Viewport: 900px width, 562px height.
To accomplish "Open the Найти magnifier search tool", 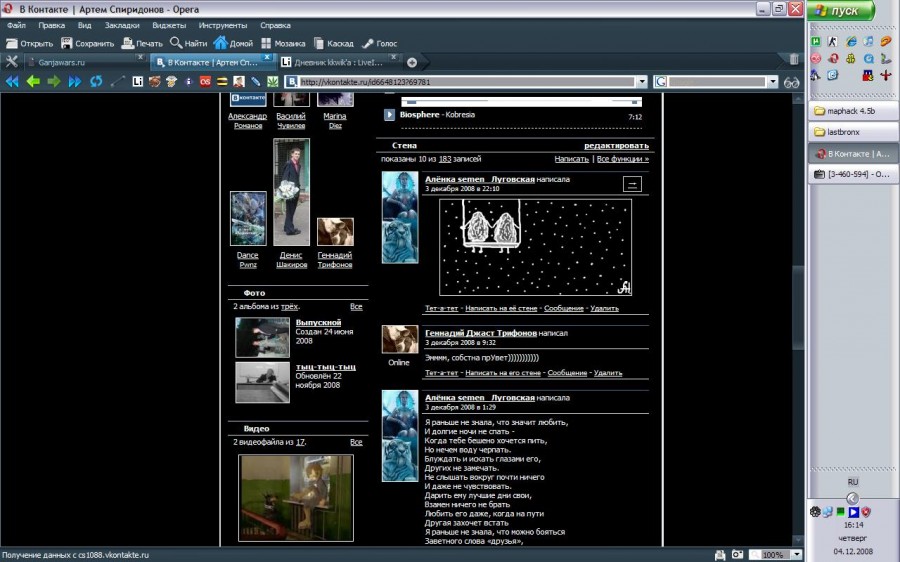I will click(x=188, y=44).
